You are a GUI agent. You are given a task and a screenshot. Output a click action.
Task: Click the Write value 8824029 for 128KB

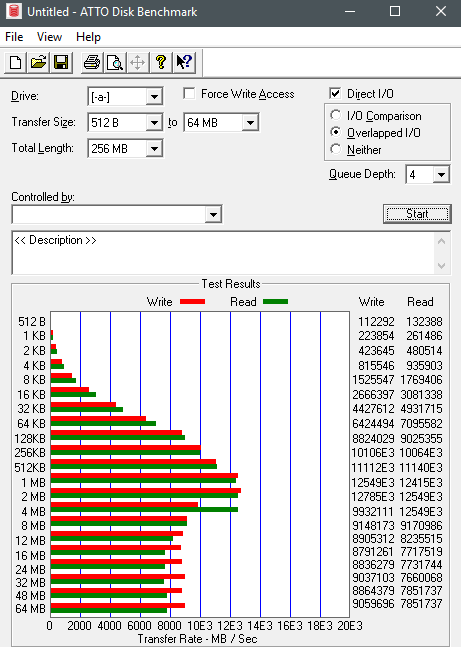373,439
